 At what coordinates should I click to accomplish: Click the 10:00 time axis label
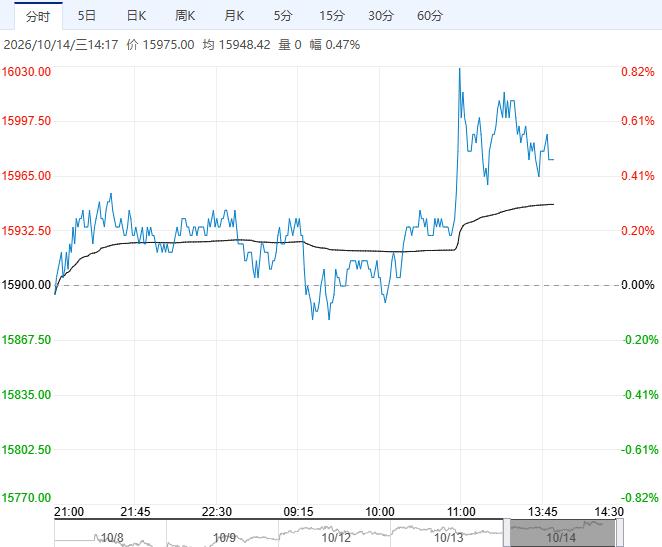click(380, 512)
